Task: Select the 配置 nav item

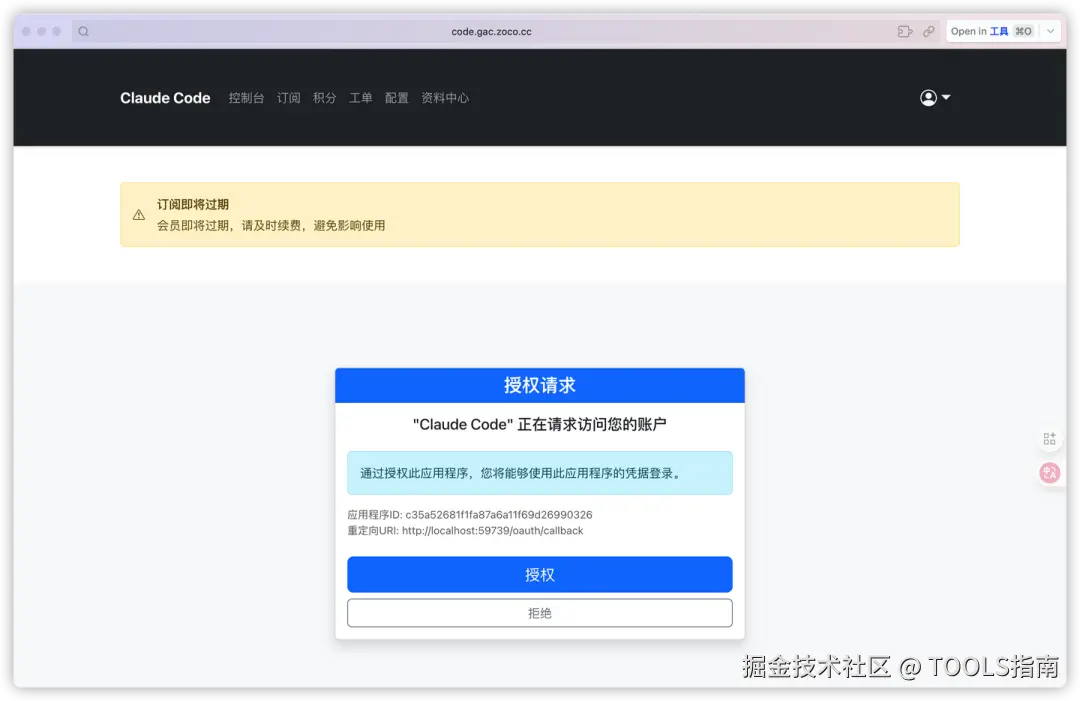Action: 397,98
